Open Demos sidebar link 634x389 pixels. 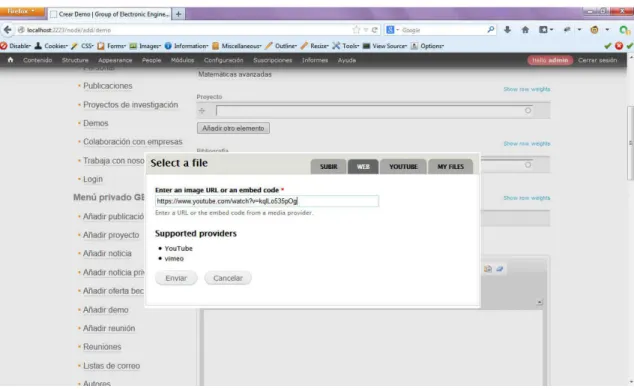pyautogui.click(x=95, y=123)
